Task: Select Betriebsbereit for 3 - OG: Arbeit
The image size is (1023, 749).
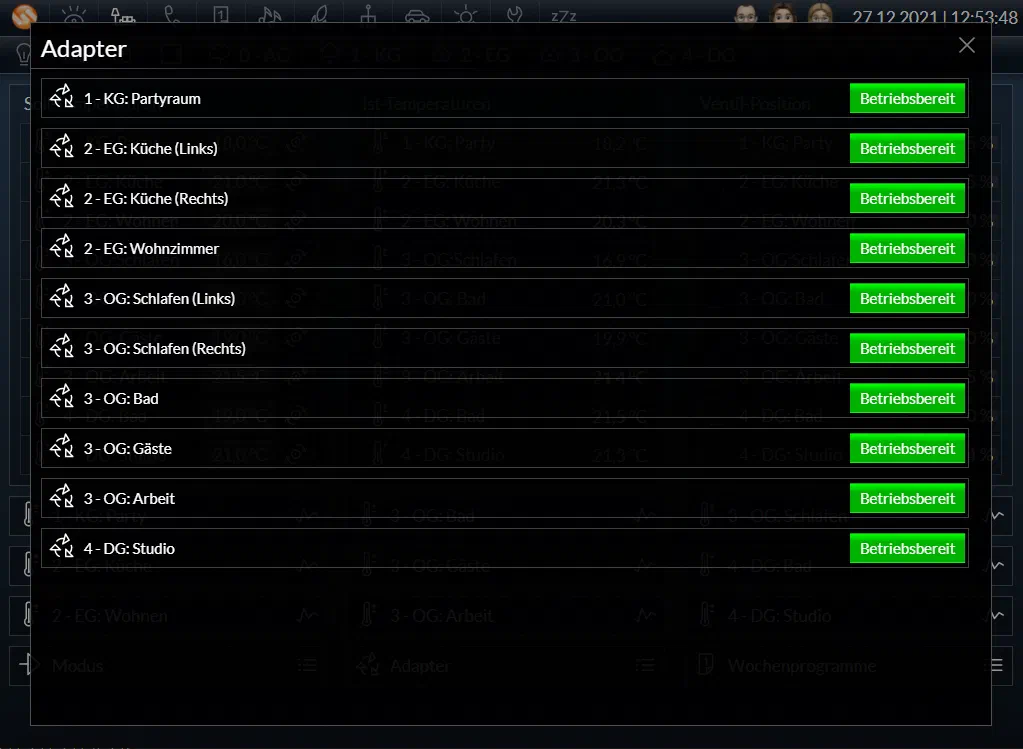Action: pyautogui.click(x=907, y=498)
